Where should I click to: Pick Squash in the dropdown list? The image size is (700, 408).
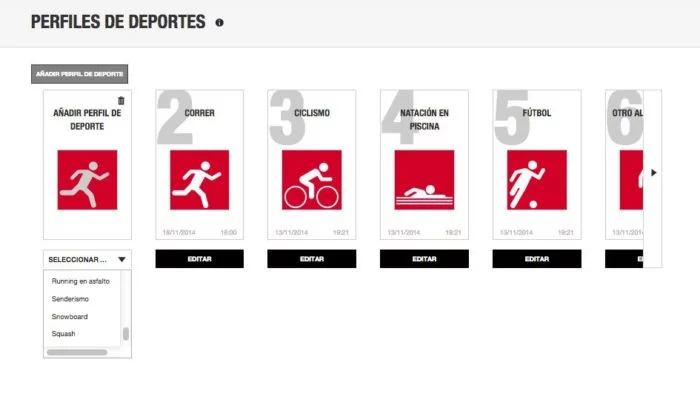click(x=63, y=334)
